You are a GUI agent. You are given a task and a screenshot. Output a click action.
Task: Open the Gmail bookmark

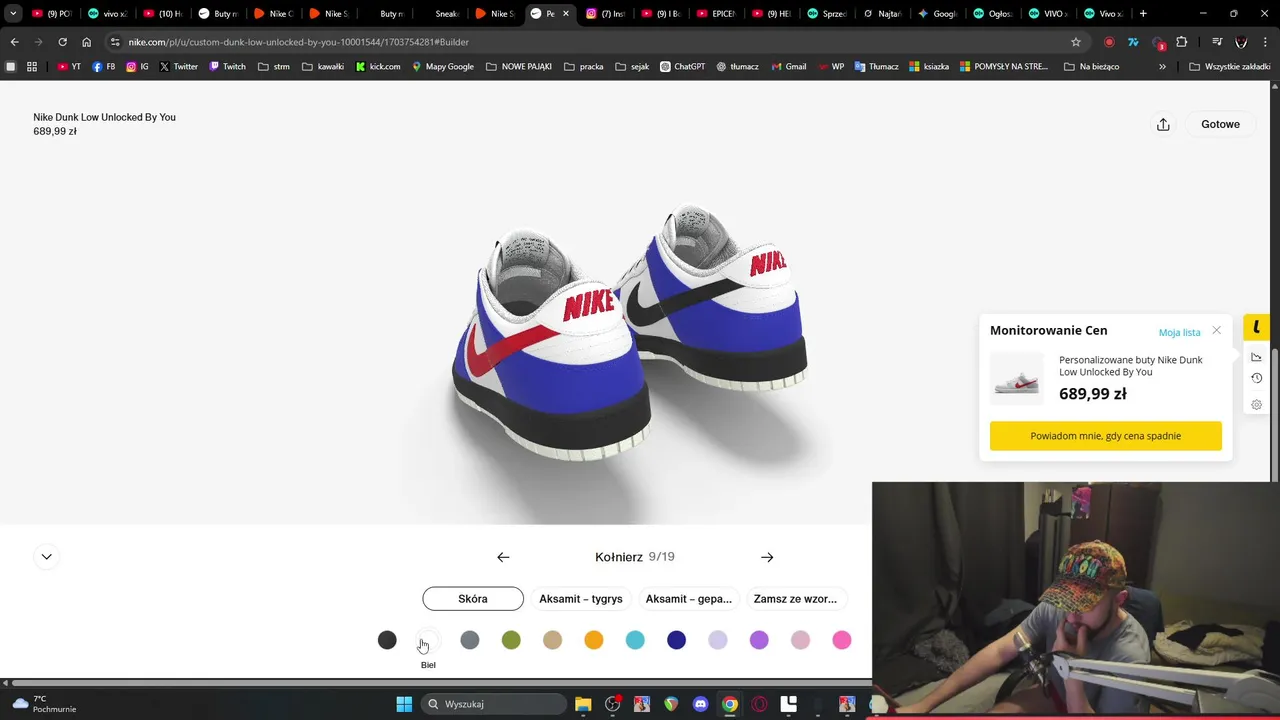789,66
